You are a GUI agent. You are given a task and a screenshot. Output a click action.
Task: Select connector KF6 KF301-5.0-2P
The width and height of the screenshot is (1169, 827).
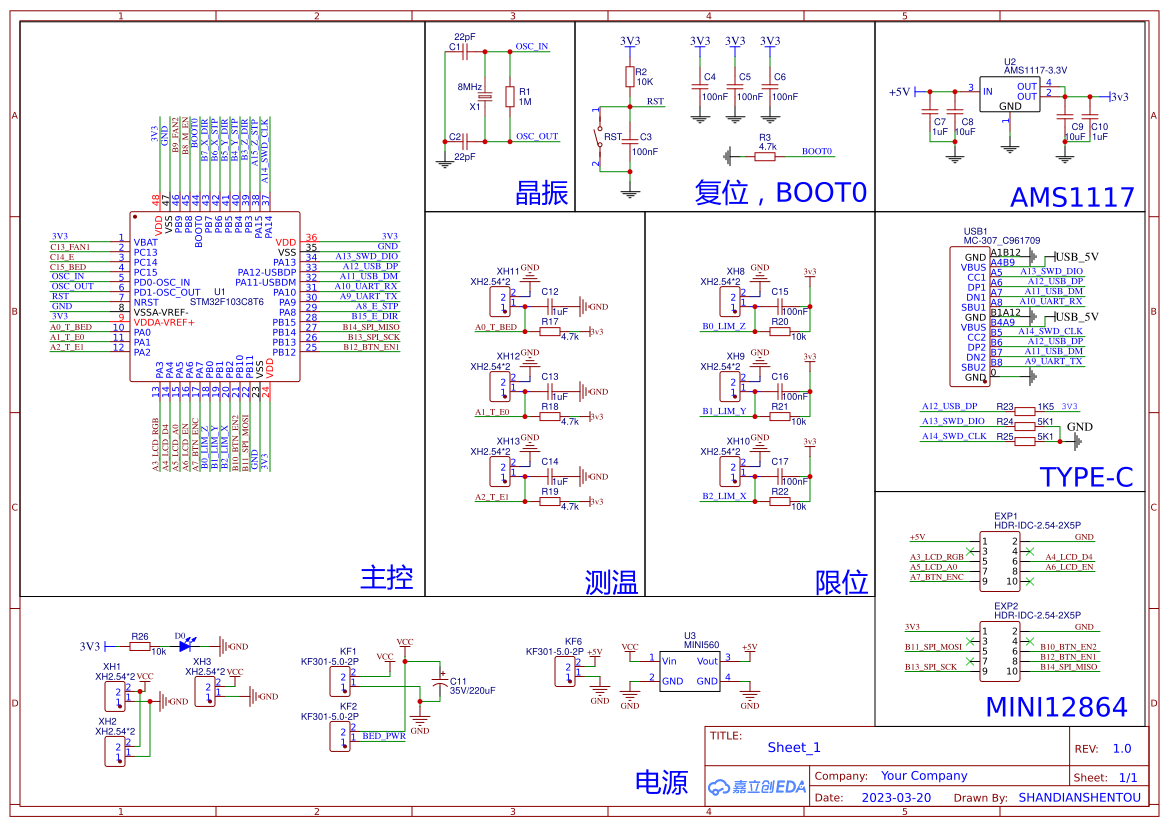coord(566,670)
